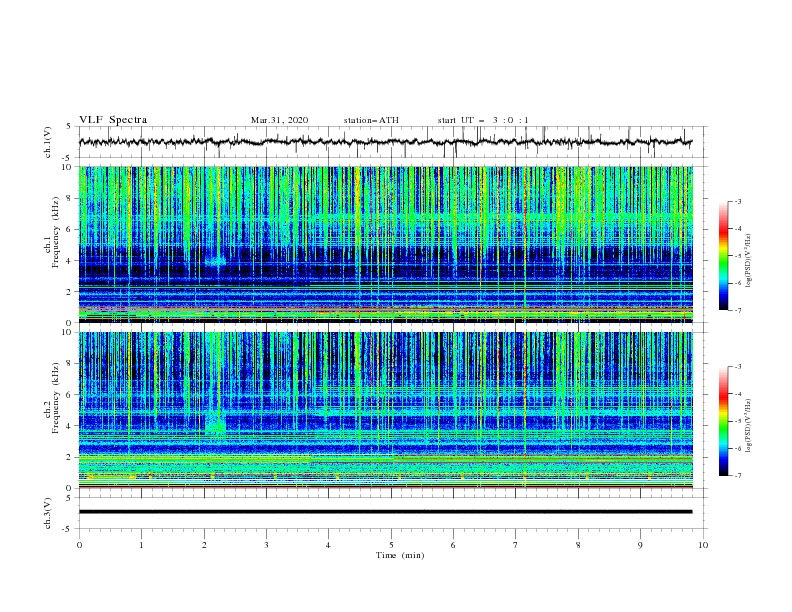Viewport: 792px width, 612px height.
Task: Click the "-3" tick on ch.1 color bar
Action: pyautogui.click(x=737, y=201)
